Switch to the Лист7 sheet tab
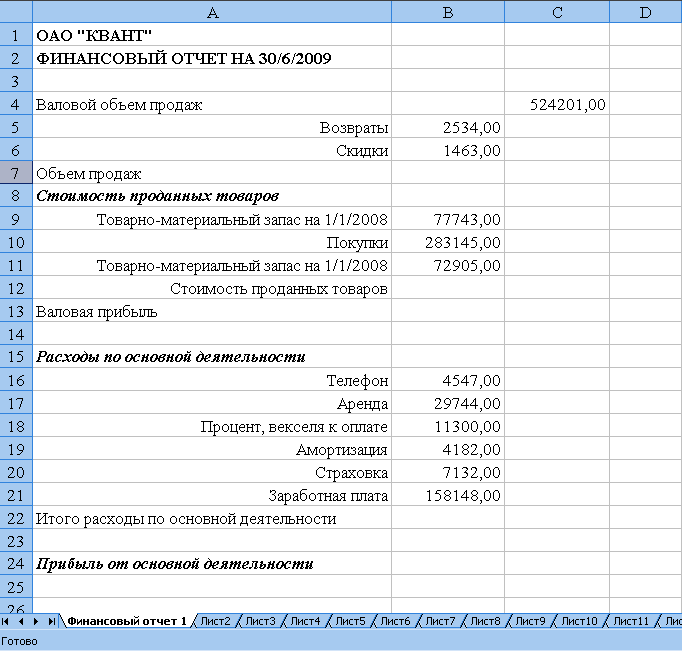 click(x=440, y=621)
